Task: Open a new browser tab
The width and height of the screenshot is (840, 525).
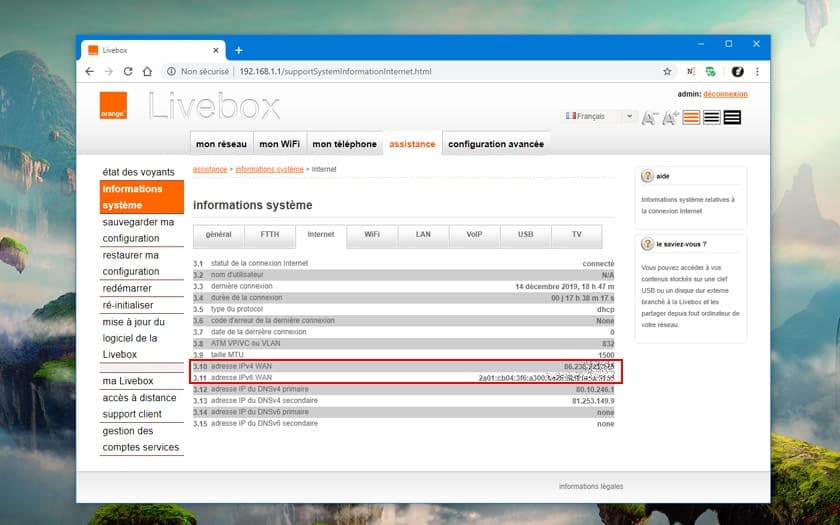Action: [239, 50]
